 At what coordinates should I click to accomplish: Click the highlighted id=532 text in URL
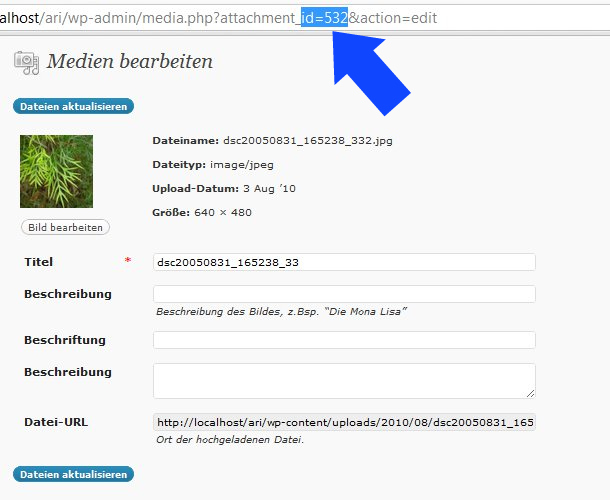tap(324, 18)
